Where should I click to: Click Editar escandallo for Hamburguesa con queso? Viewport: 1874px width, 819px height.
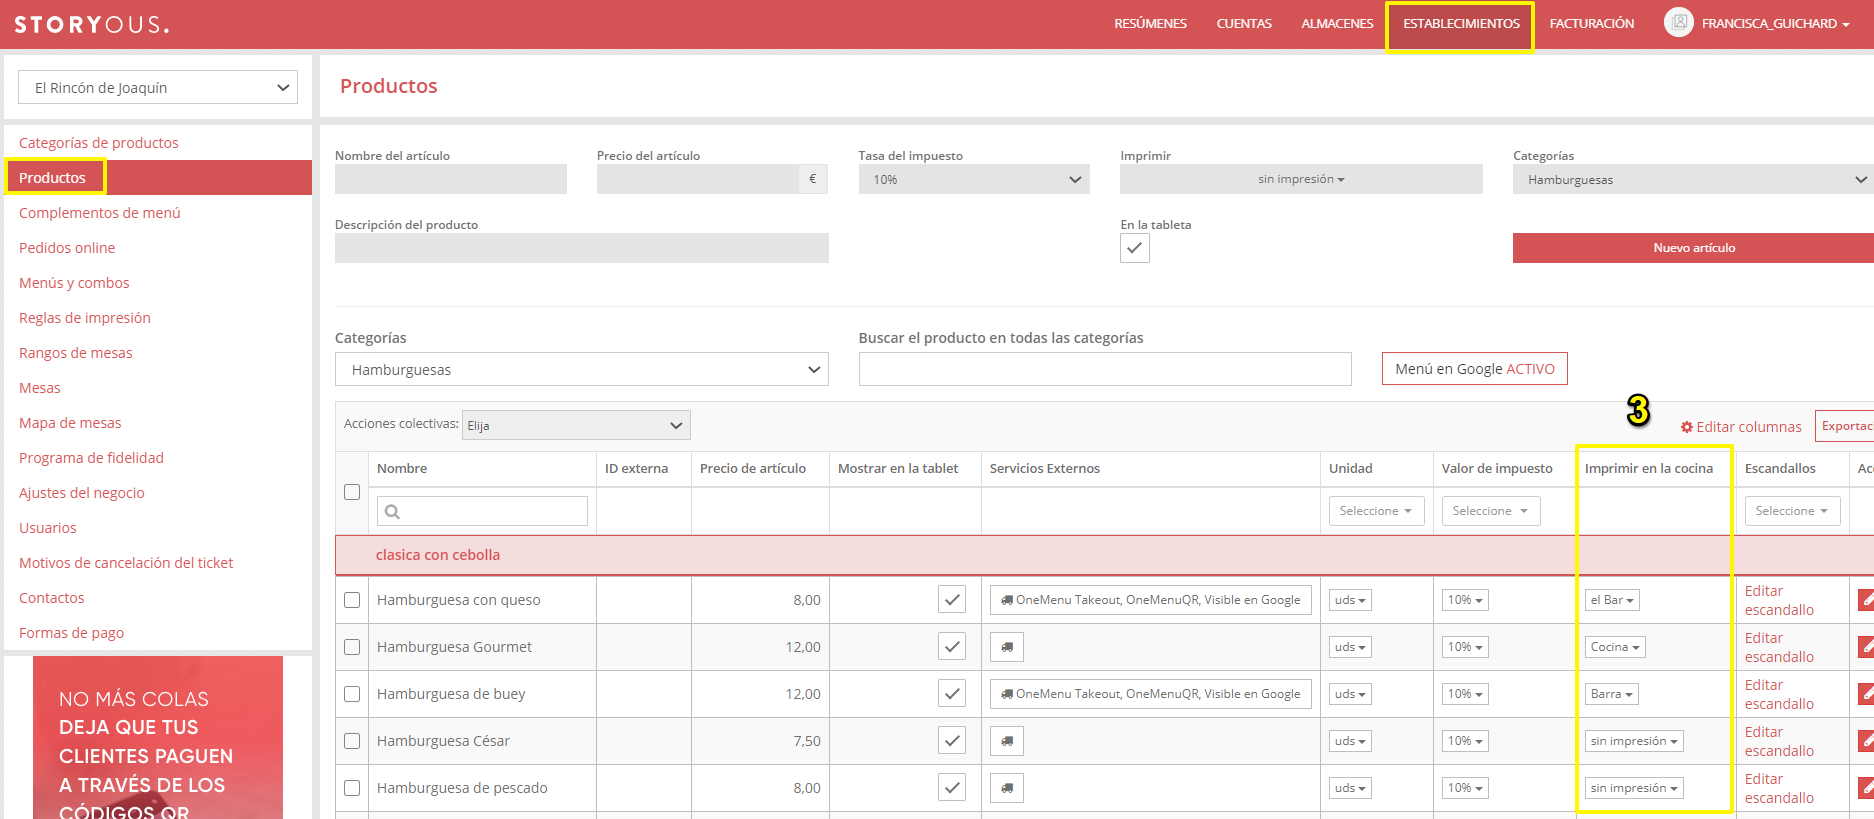click(1779, 600)
